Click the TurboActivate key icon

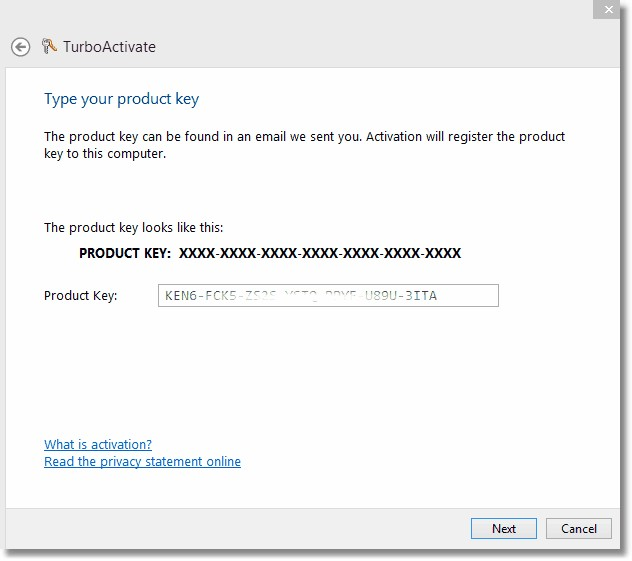click(x=50, y=47)
